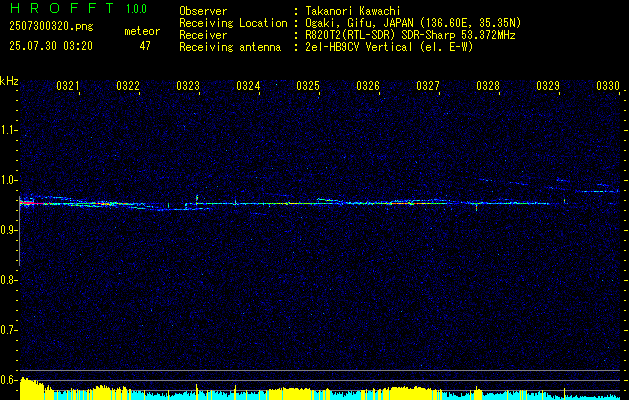629x400 pixels.
Task: Click time marker 0323
Action: pyautogui.click(x=188, y=86)
